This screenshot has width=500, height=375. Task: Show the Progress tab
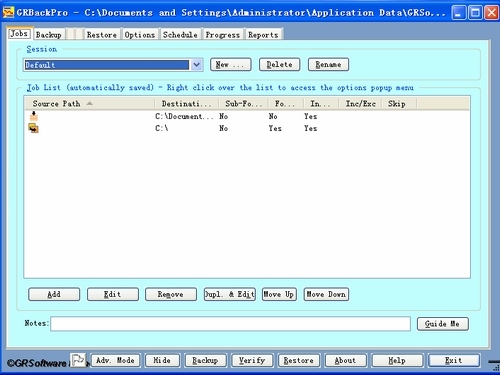pyautogui.click(x=222, y=35)
